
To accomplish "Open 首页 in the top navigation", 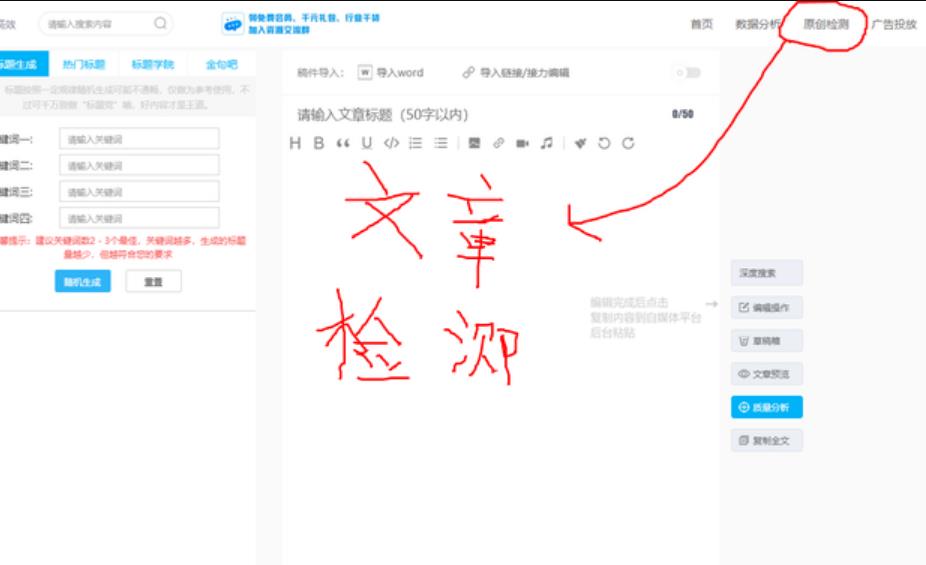I will tap(702, 24).
